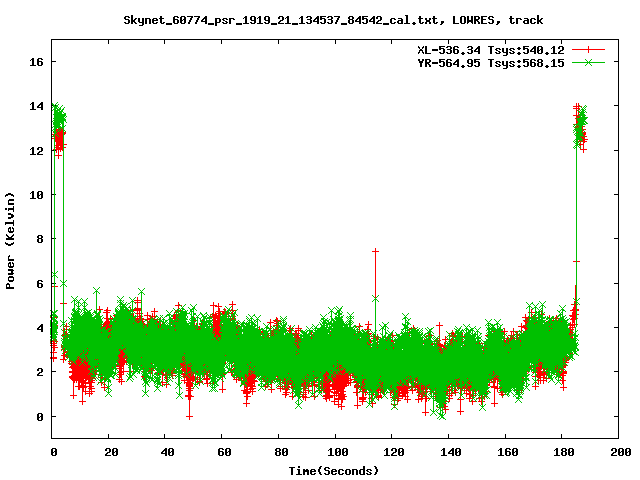Image resolution: width=640 pixels, height=480 pixels.
Task: Click the red XL legend line sample
Action: click(x=588, y=50)
